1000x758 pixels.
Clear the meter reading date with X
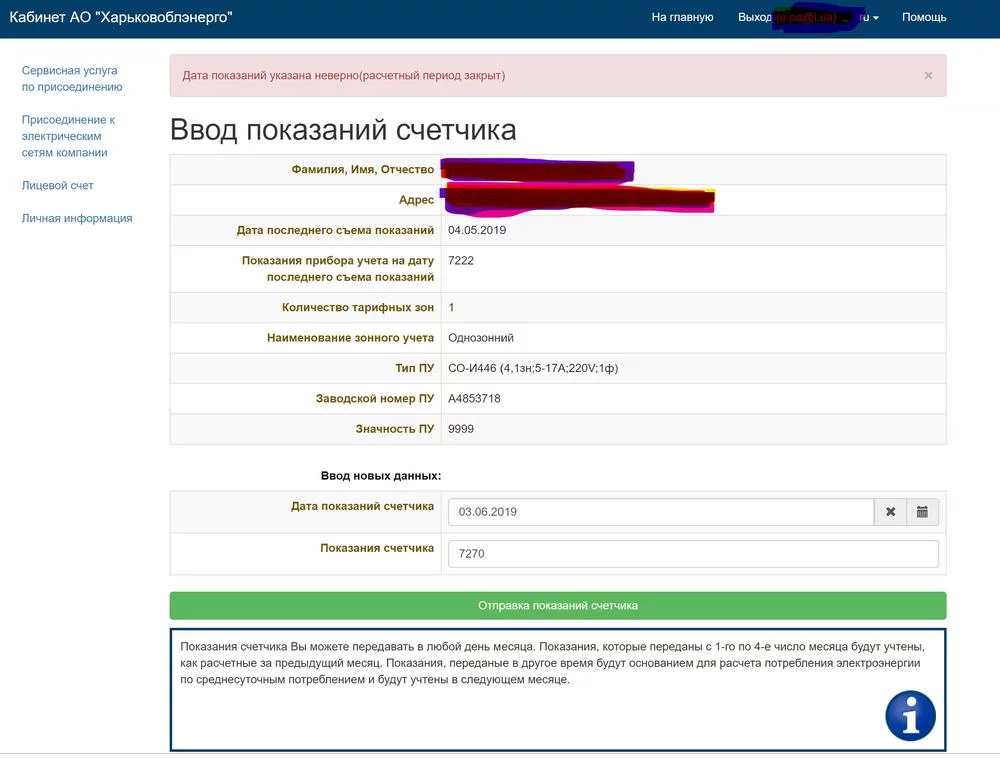pos(890,512)
